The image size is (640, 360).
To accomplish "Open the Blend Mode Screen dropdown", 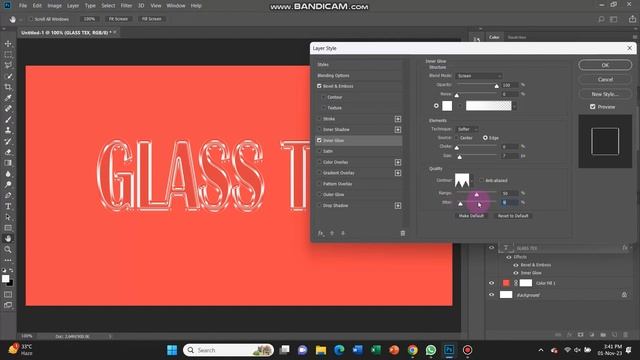I will (478, 76).
